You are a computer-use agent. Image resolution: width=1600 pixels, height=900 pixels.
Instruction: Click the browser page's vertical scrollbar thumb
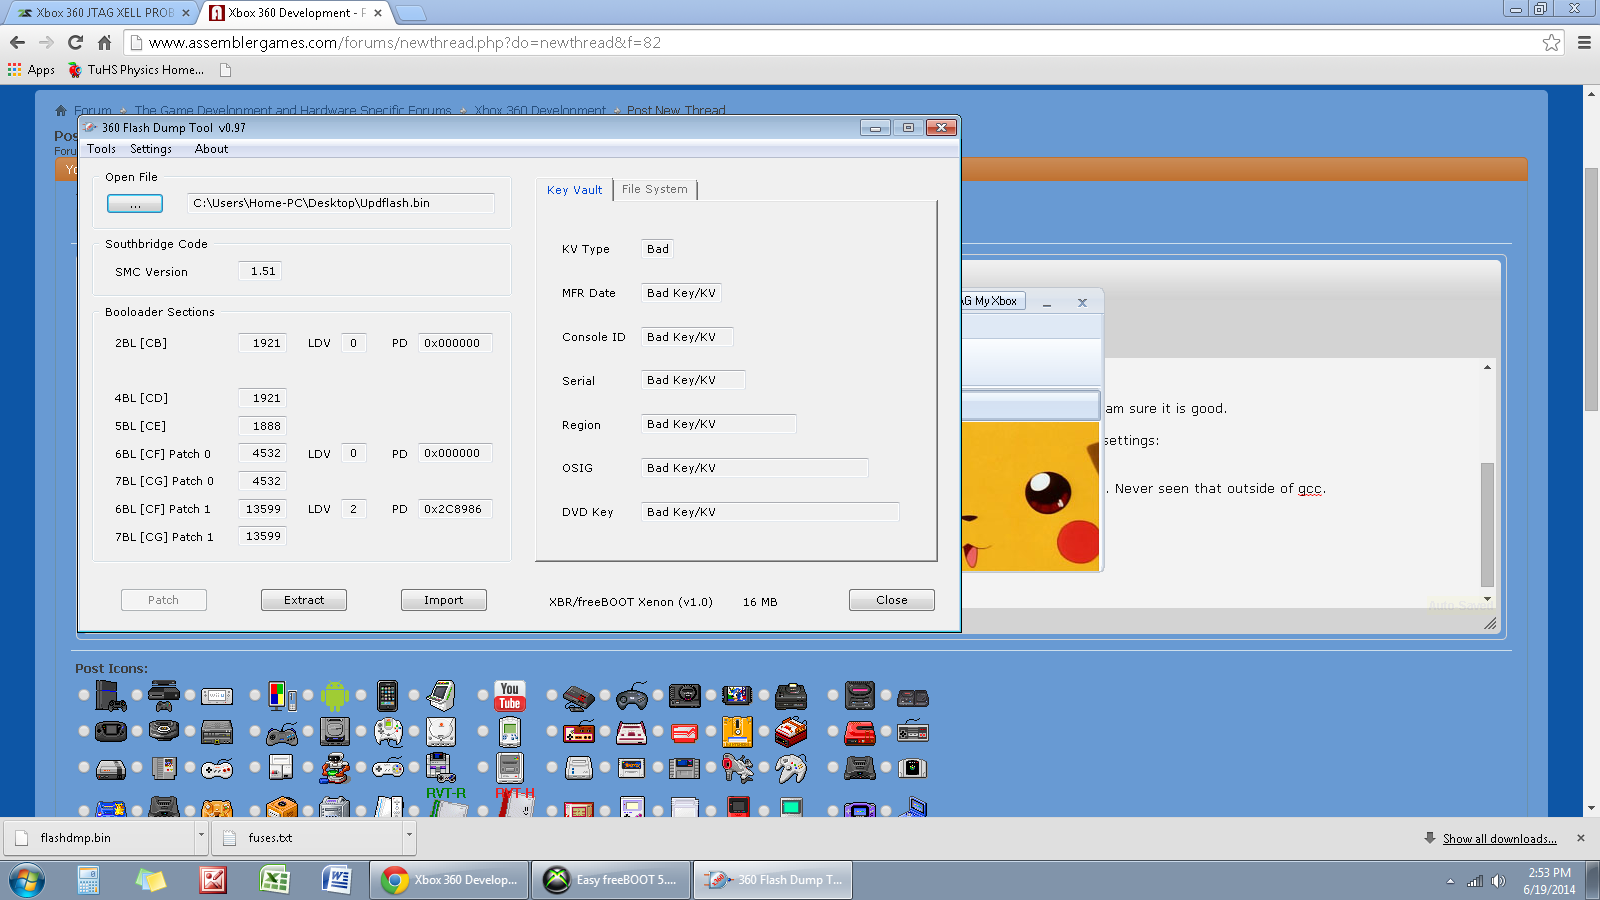(x=1591, y=290)
